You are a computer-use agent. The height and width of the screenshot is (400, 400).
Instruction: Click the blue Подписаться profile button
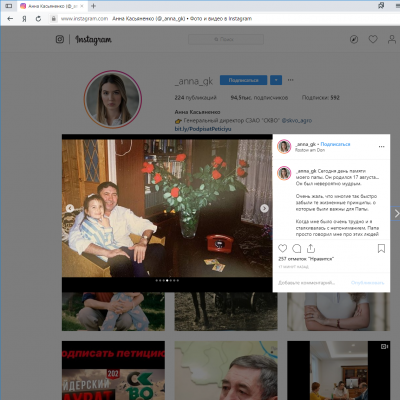pos(243,80)
